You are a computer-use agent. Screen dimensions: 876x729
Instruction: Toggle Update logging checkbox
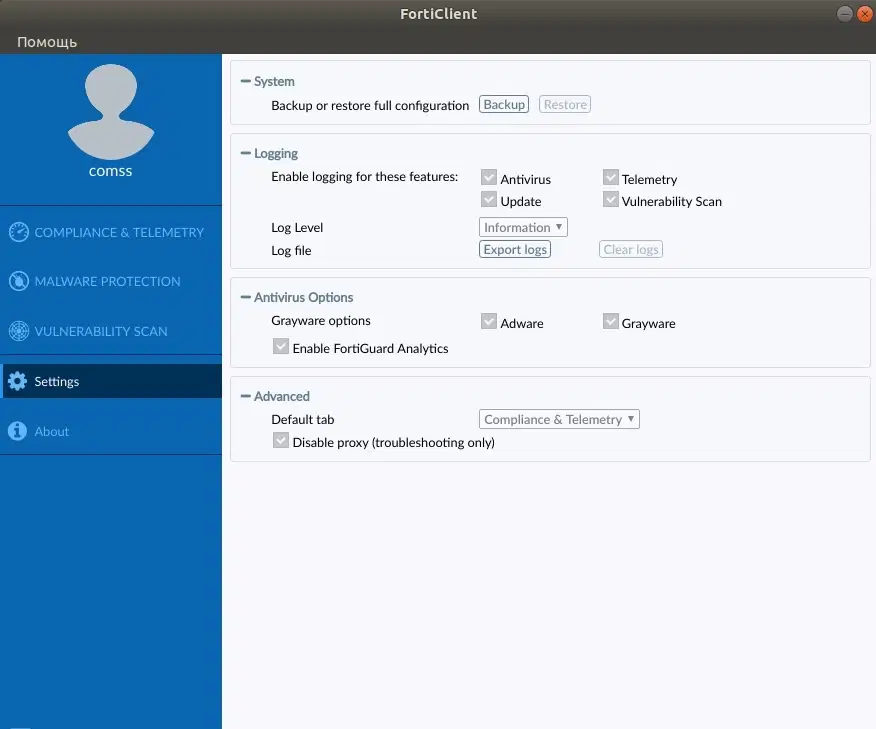tap(489, 199)
